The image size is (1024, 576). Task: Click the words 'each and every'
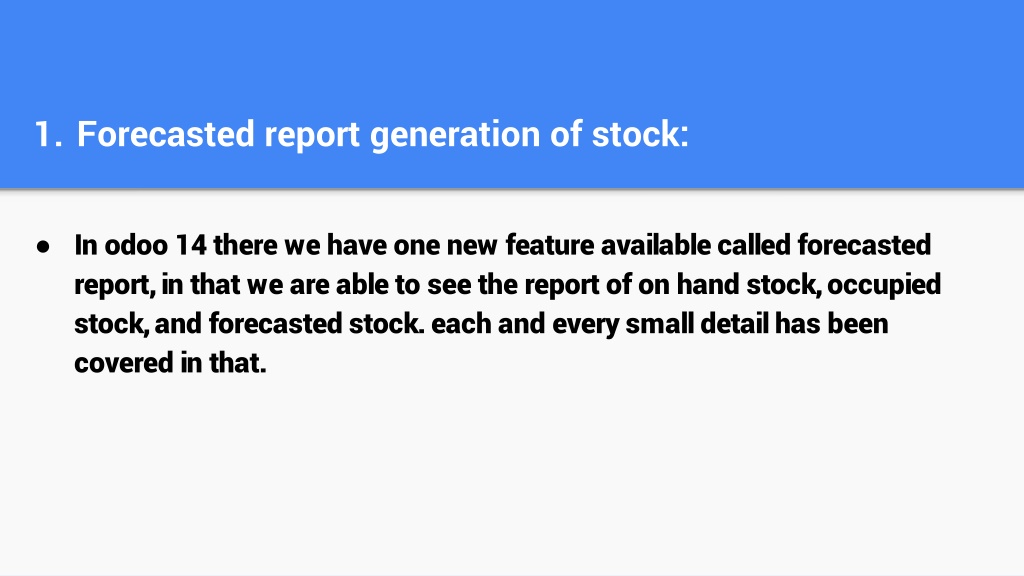pos(525,325)
